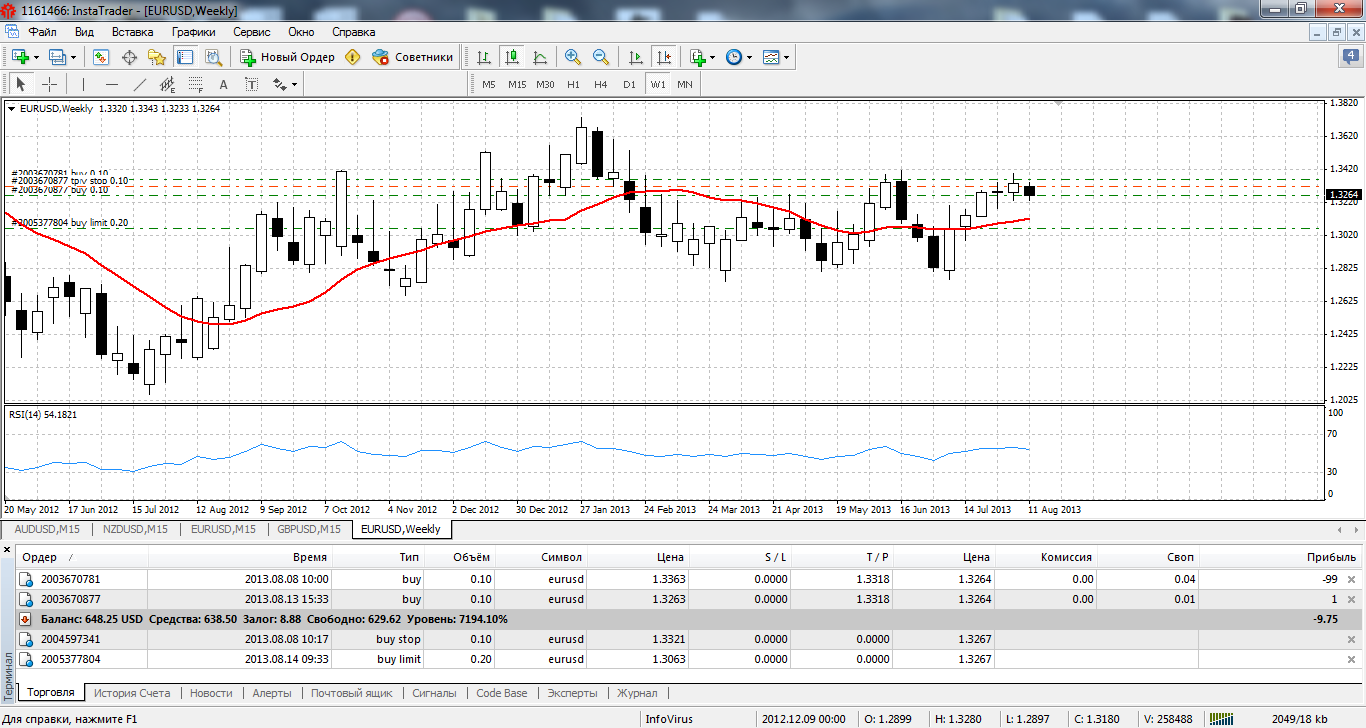
Task: Toggle the chart shift button
Action: click(x=663, y=57)
